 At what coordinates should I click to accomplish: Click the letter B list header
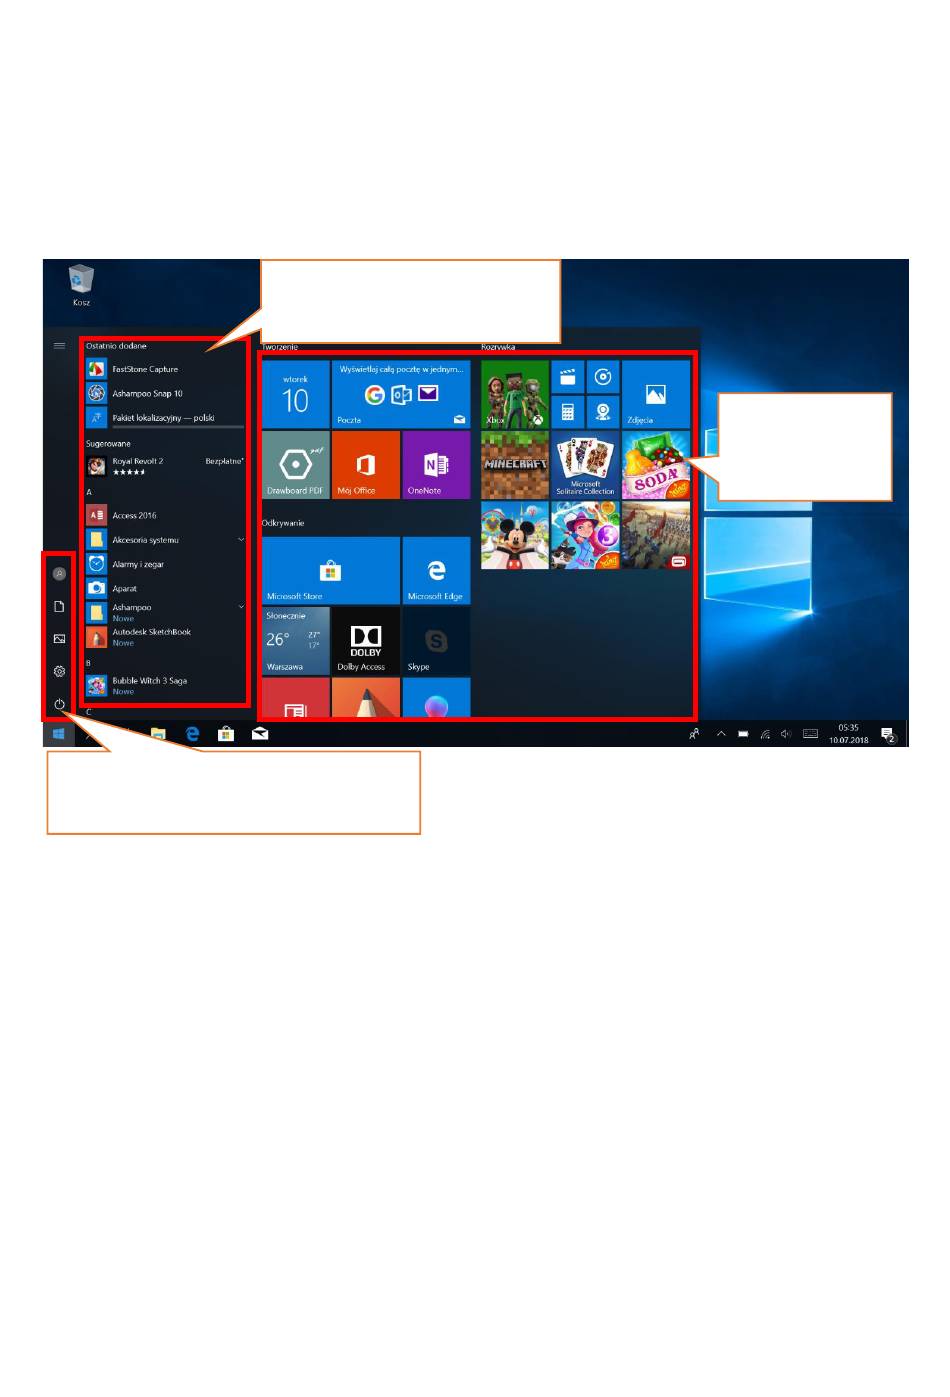point(89,663)
